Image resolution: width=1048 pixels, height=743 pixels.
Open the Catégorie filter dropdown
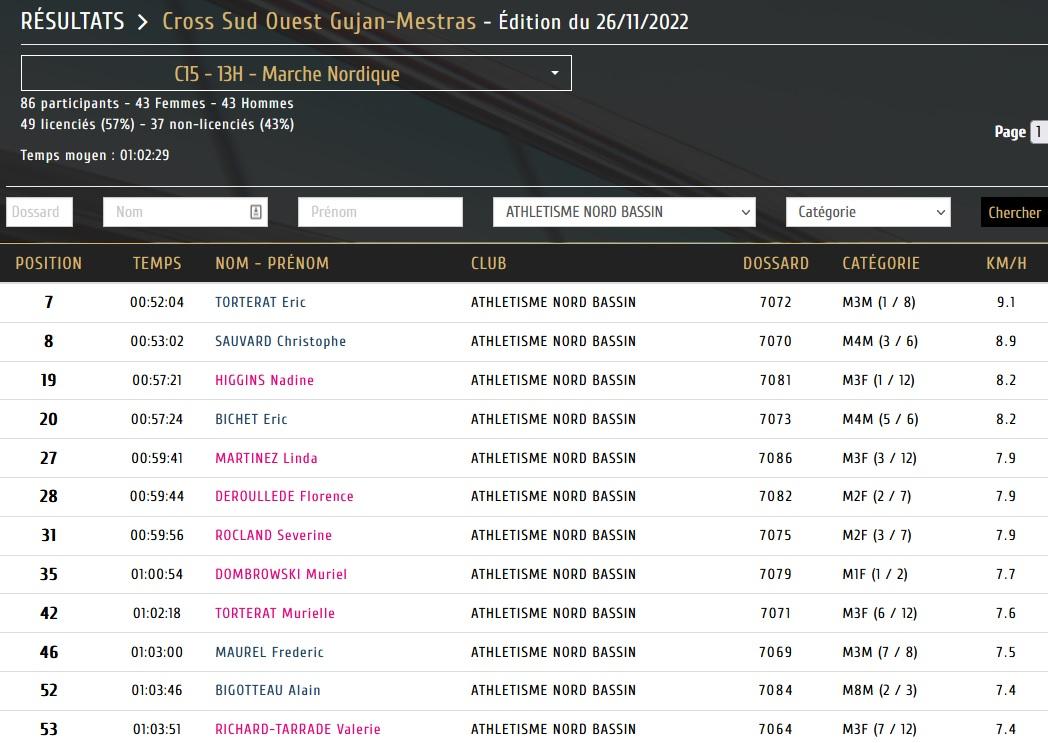click(868, 212)
